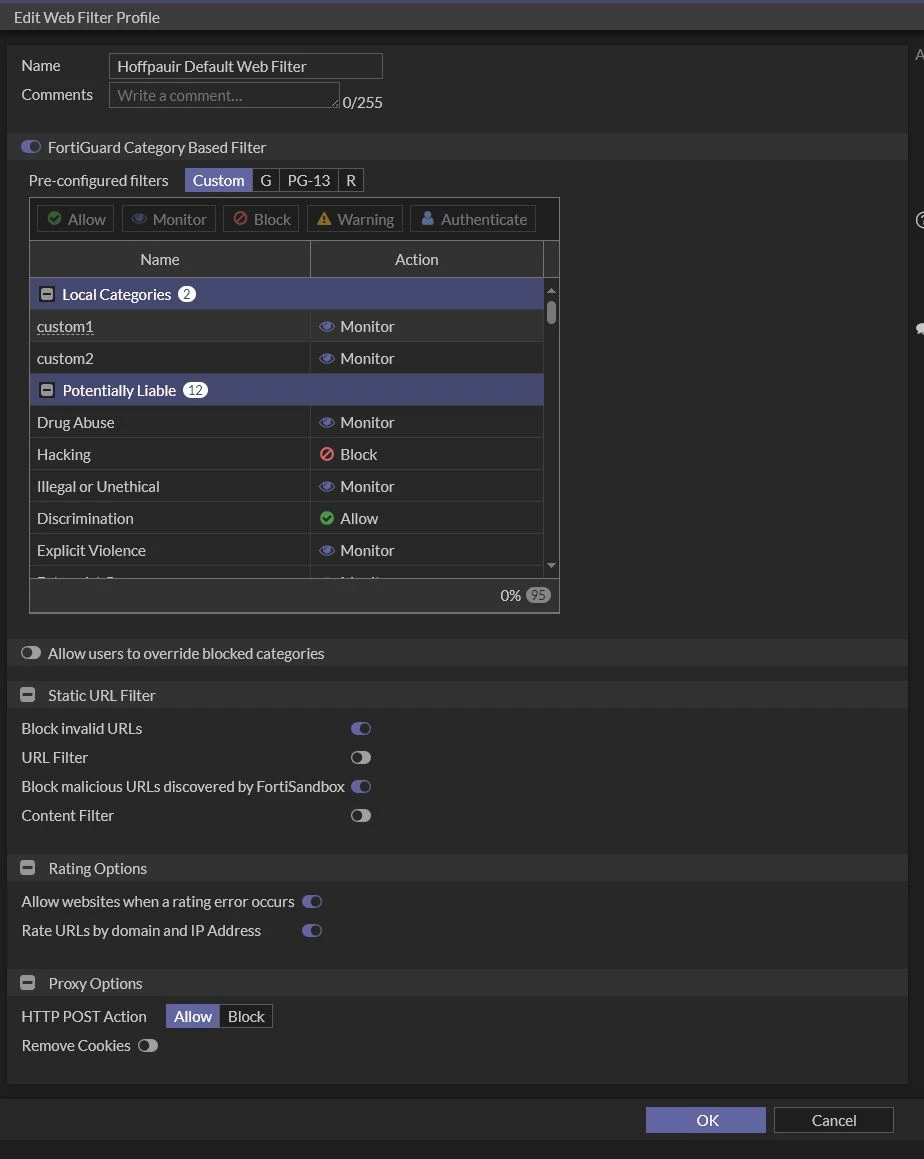
Task: Click the Local Categories count badge
Action: 187,294
